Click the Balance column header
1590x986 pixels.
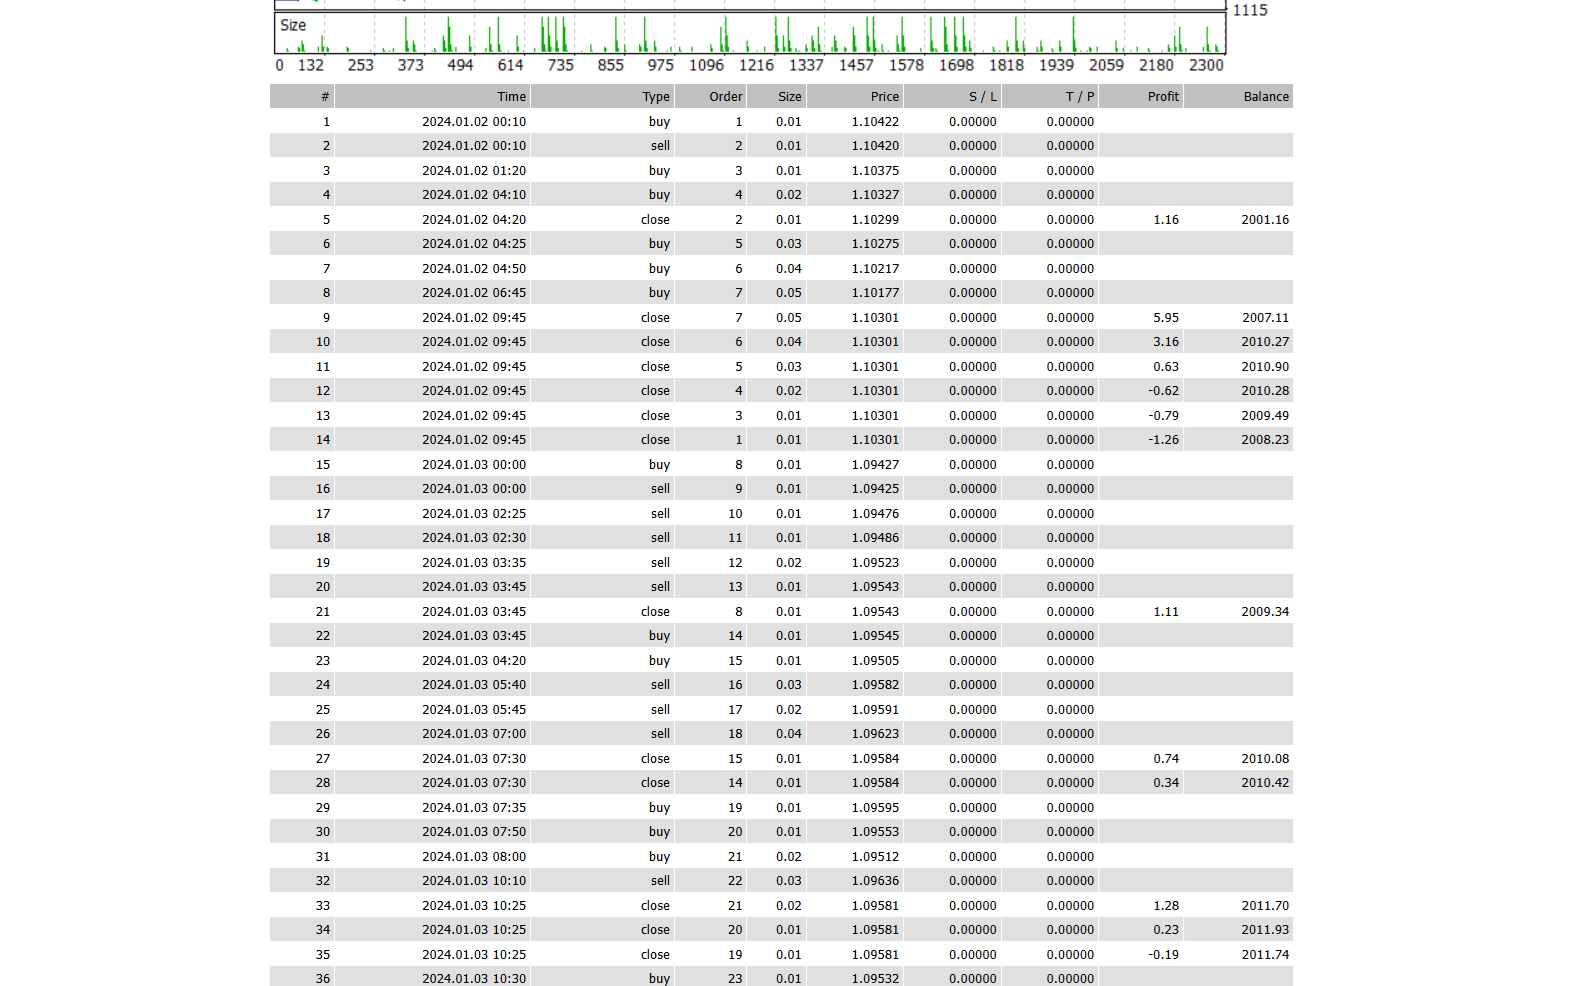[1265, 97]
